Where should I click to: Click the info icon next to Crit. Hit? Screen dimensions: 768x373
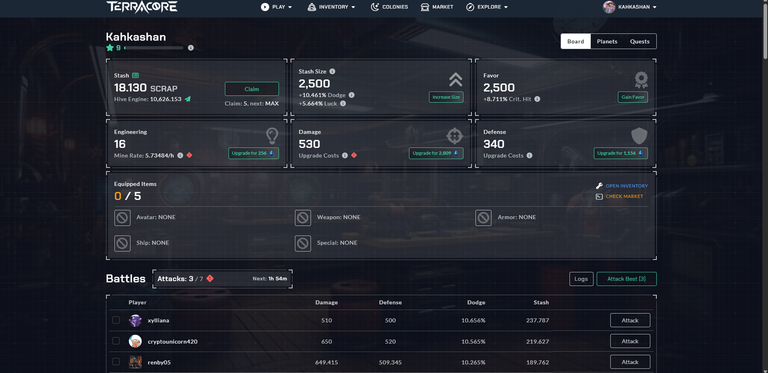point(537,99)
